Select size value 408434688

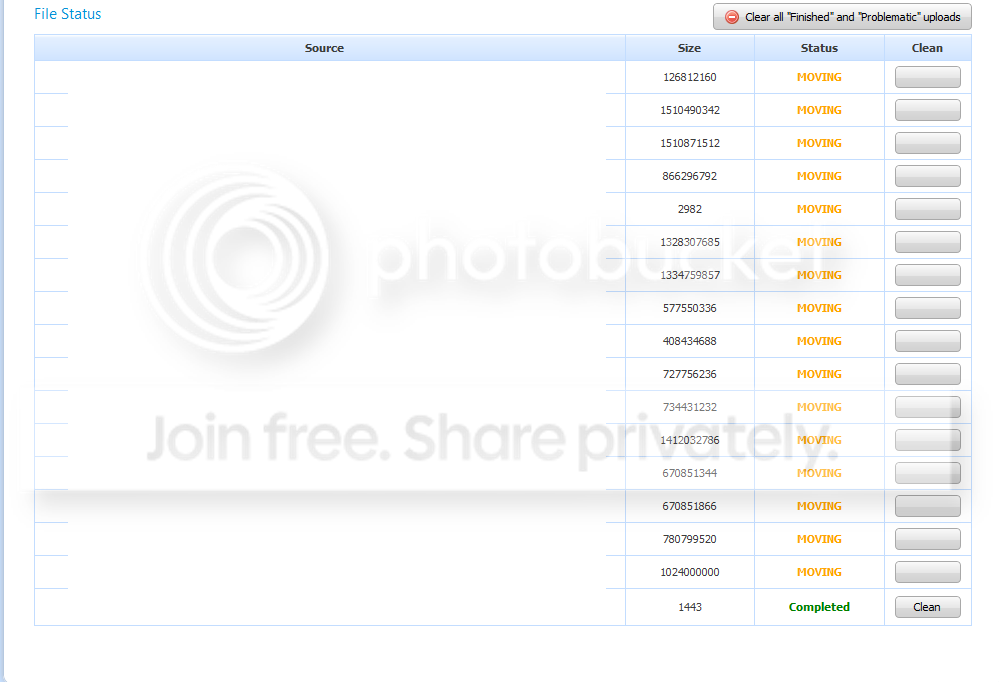coord(689,341)
